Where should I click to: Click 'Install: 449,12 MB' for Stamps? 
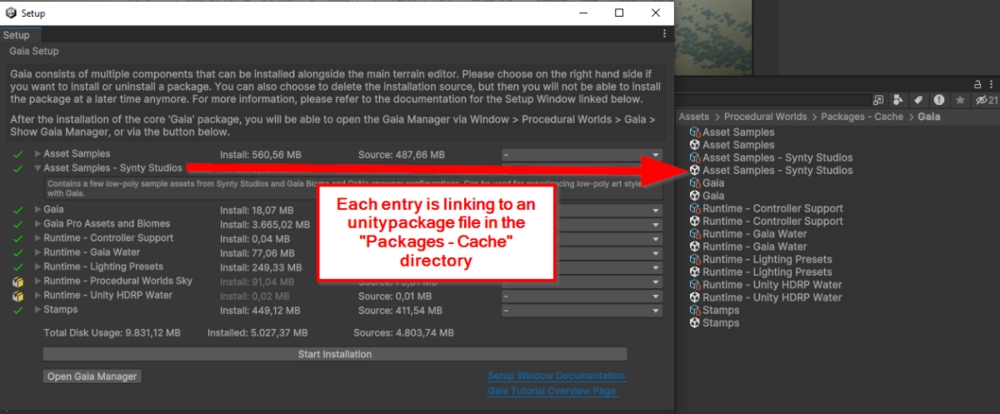coord(261,311)
